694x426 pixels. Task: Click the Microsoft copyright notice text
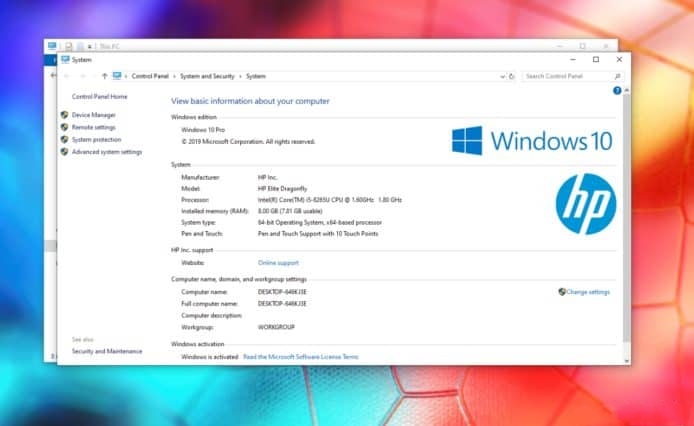pyautogui.click(x=248, y=142)
